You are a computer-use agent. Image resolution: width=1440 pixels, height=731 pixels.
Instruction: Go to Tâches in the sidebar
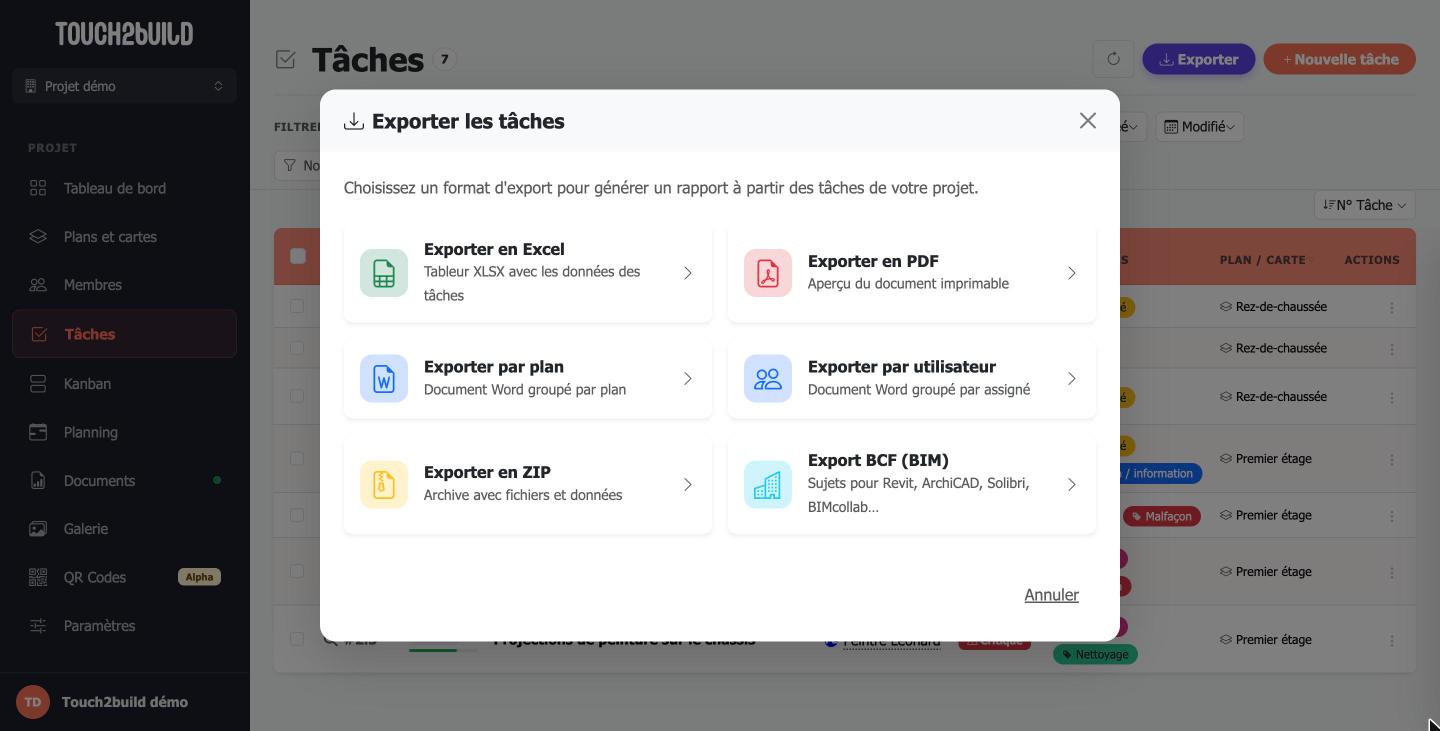125,334
